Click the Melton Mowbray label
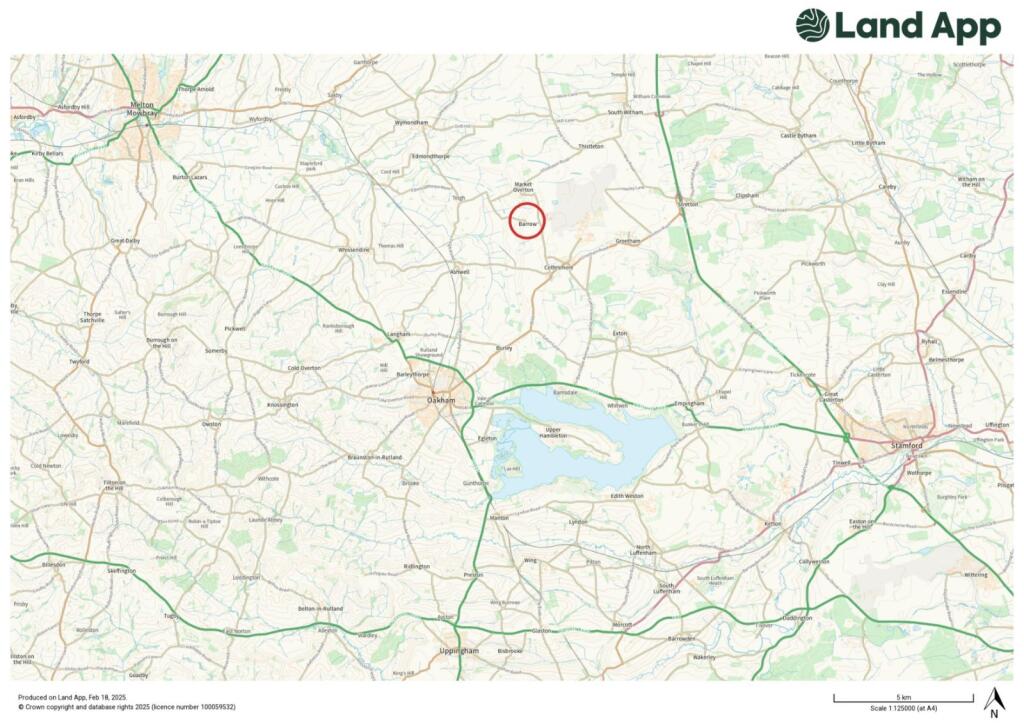The width and height of the screenshot is (1024, 724). click(142, 108)
